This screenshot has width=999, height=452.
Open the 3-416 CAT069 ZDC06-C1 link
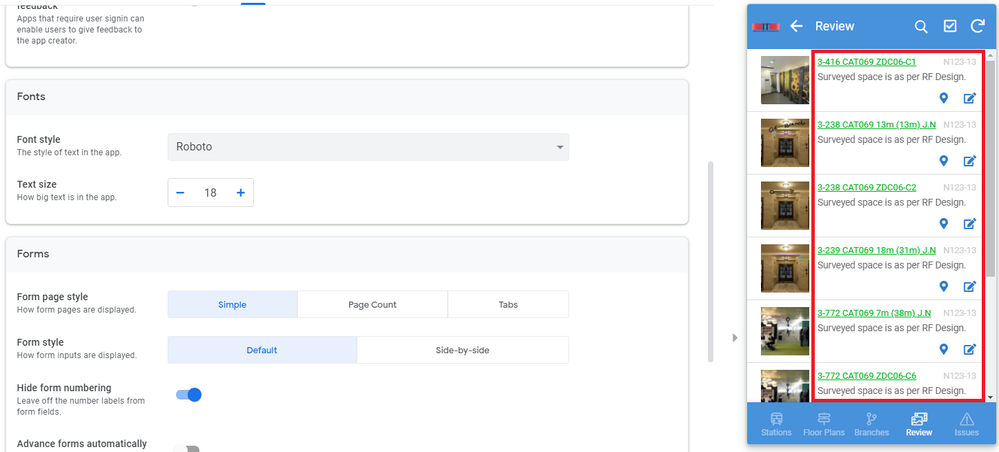click(x=866, y=62)
